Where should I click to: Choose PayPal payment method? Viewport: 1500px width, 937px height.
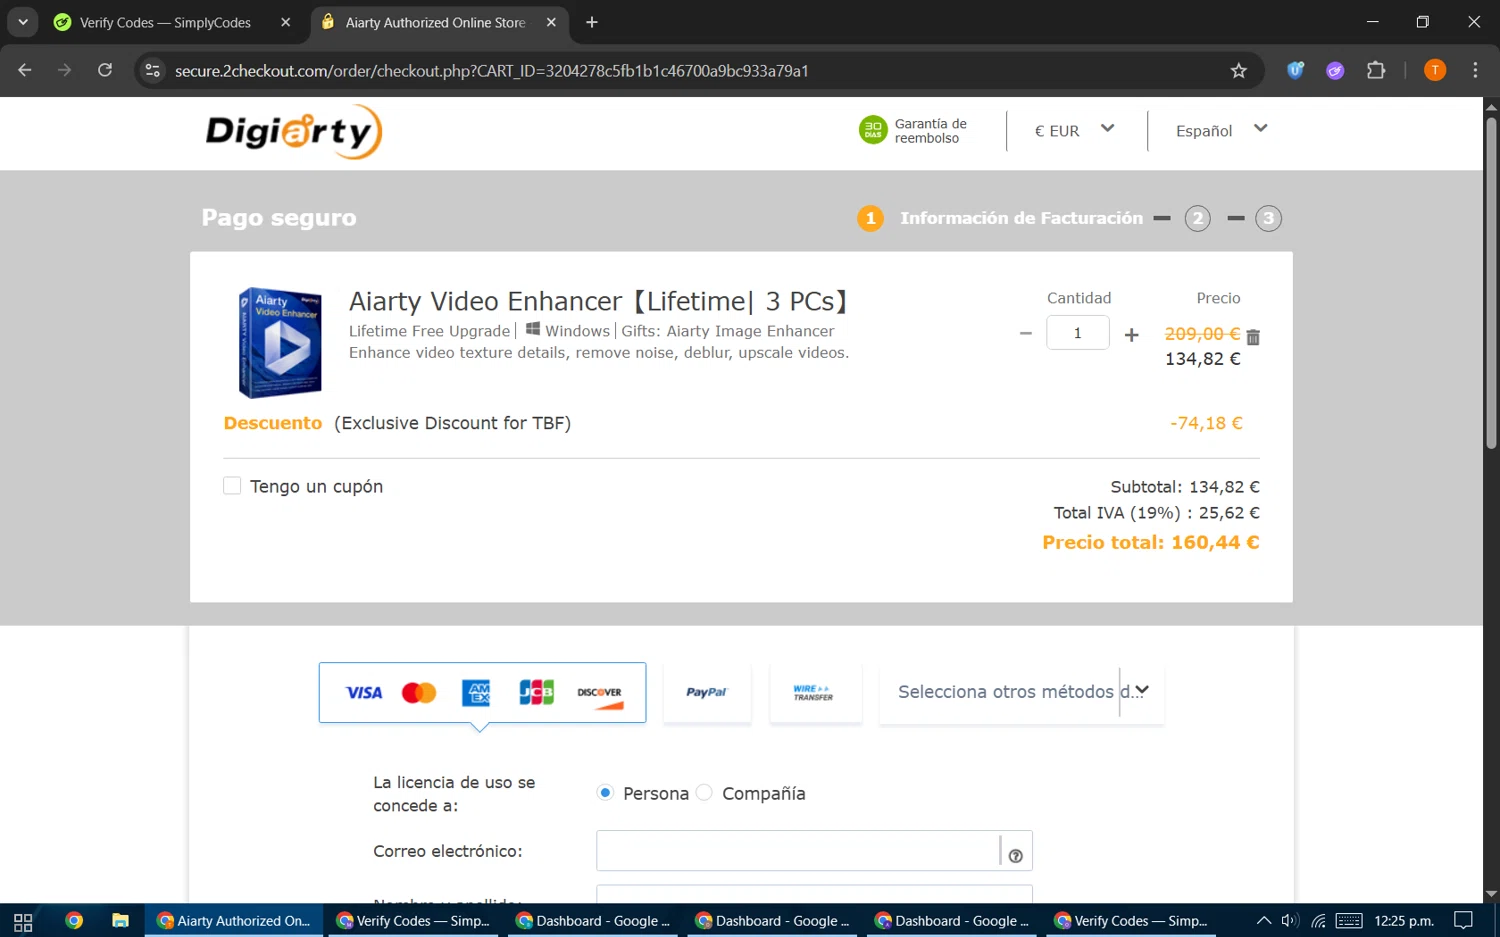point(707,692)
